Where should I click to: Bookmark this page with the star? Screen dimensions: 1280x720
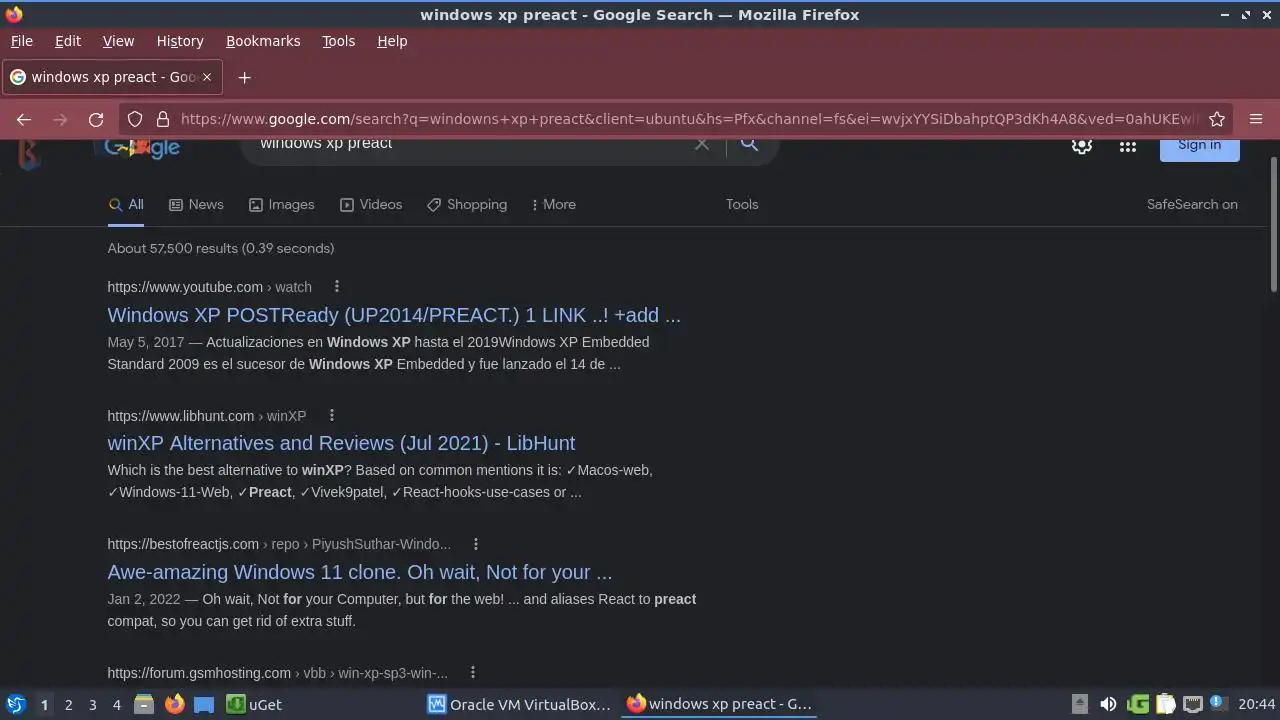(1217, 119)
